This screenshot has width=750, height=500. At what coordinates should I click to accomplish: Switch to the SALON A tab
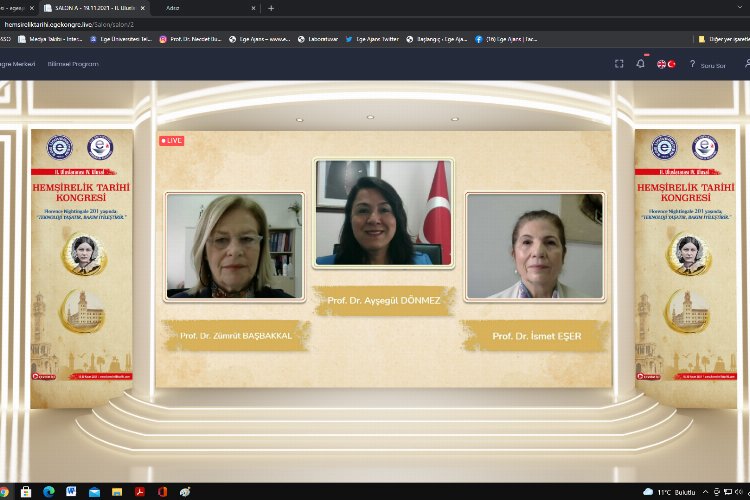pyautogui.click(x=94, y=8)
